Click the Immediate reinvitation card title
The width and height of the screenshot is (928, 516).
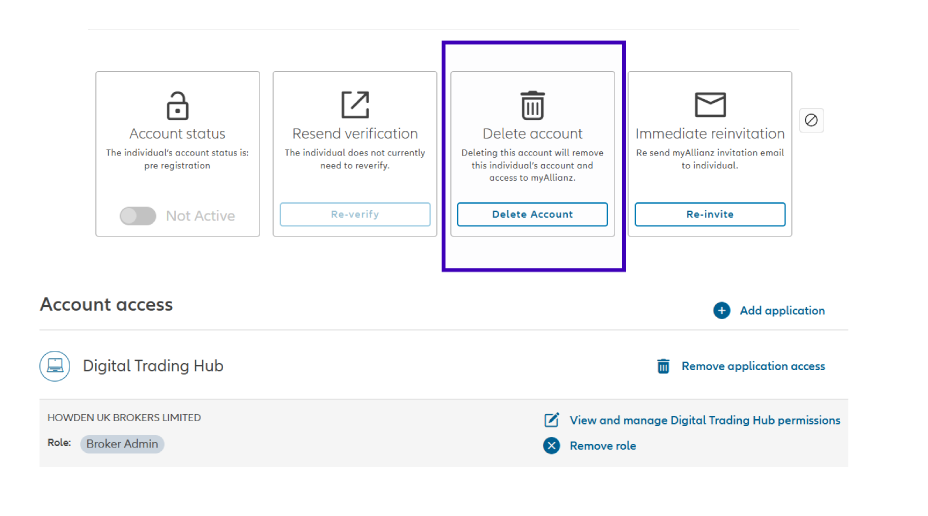[x=710, y=134]
